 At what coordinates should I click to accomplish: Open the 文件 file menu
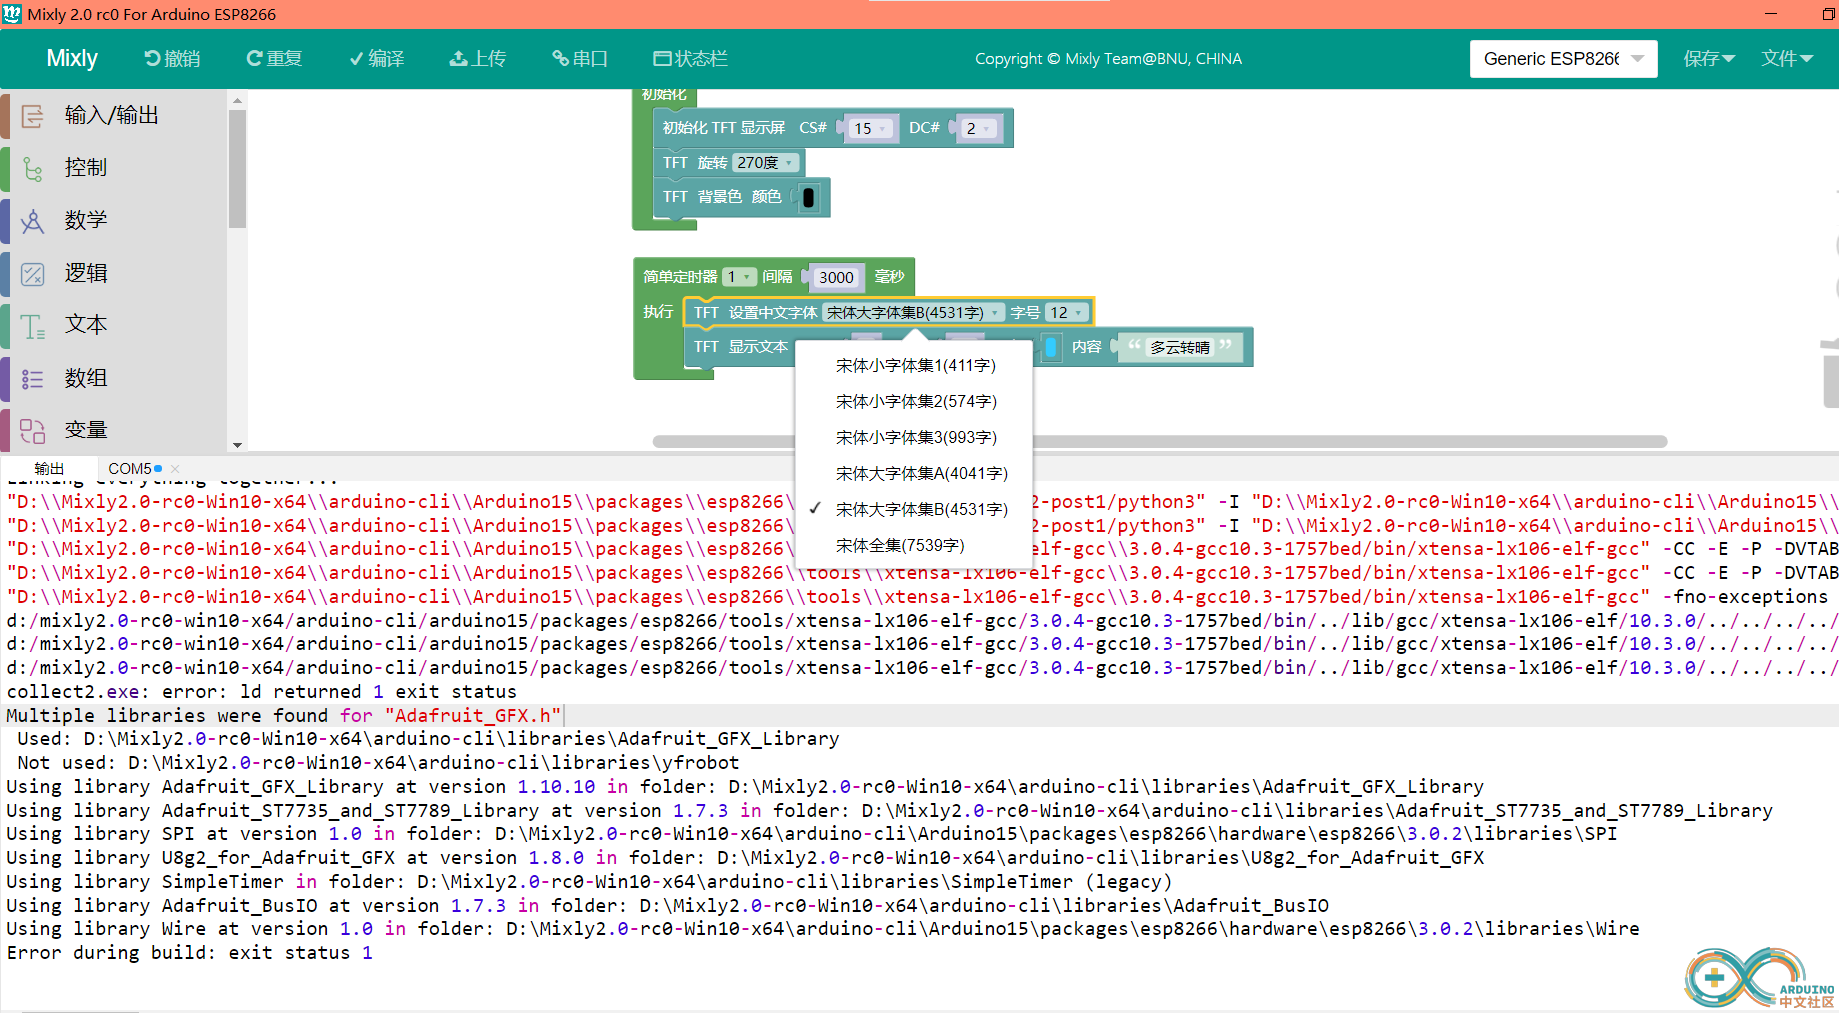pyautogui.click(x=1787, y=59)
